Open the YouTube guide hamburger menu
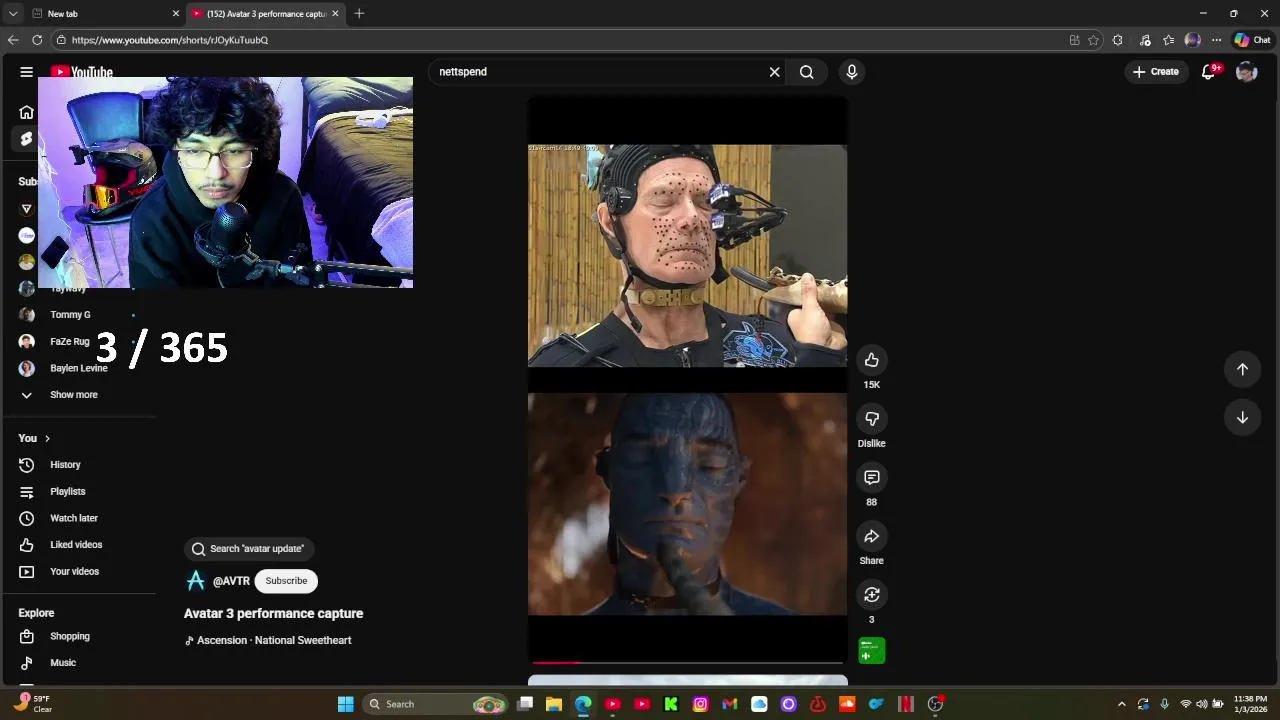Viewport: 1280px width, 720px height. click(x=26, y=72)
